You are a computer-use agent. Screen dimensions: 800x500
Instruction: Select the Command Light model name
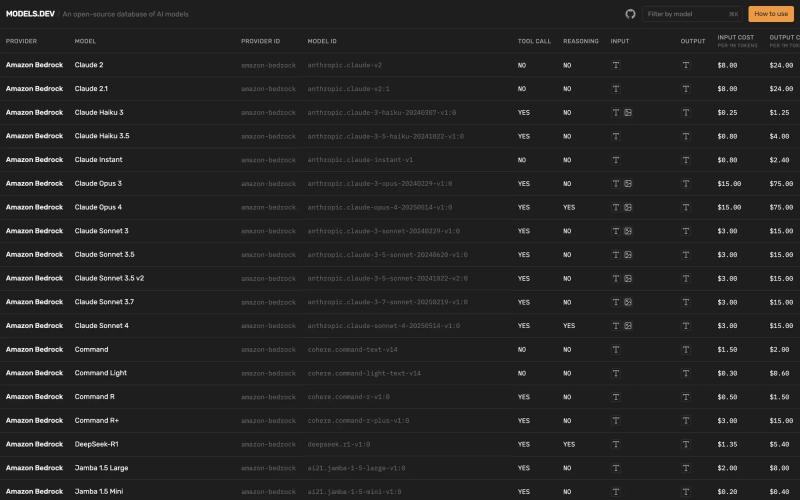point(101,373)
